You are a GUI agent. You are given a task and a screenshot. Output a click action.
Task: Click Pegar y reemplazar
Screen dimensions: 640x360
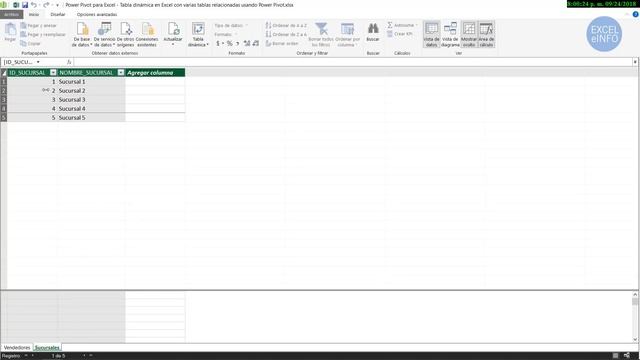[43, 35]
